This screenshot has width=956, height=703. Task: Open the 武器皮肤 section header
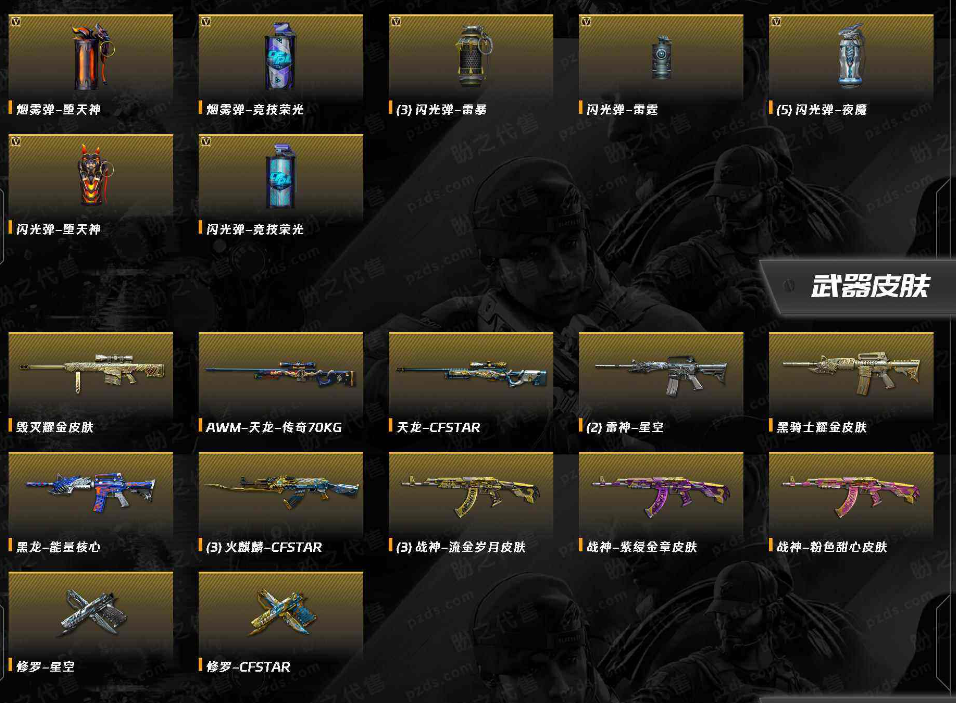point(869,286)
